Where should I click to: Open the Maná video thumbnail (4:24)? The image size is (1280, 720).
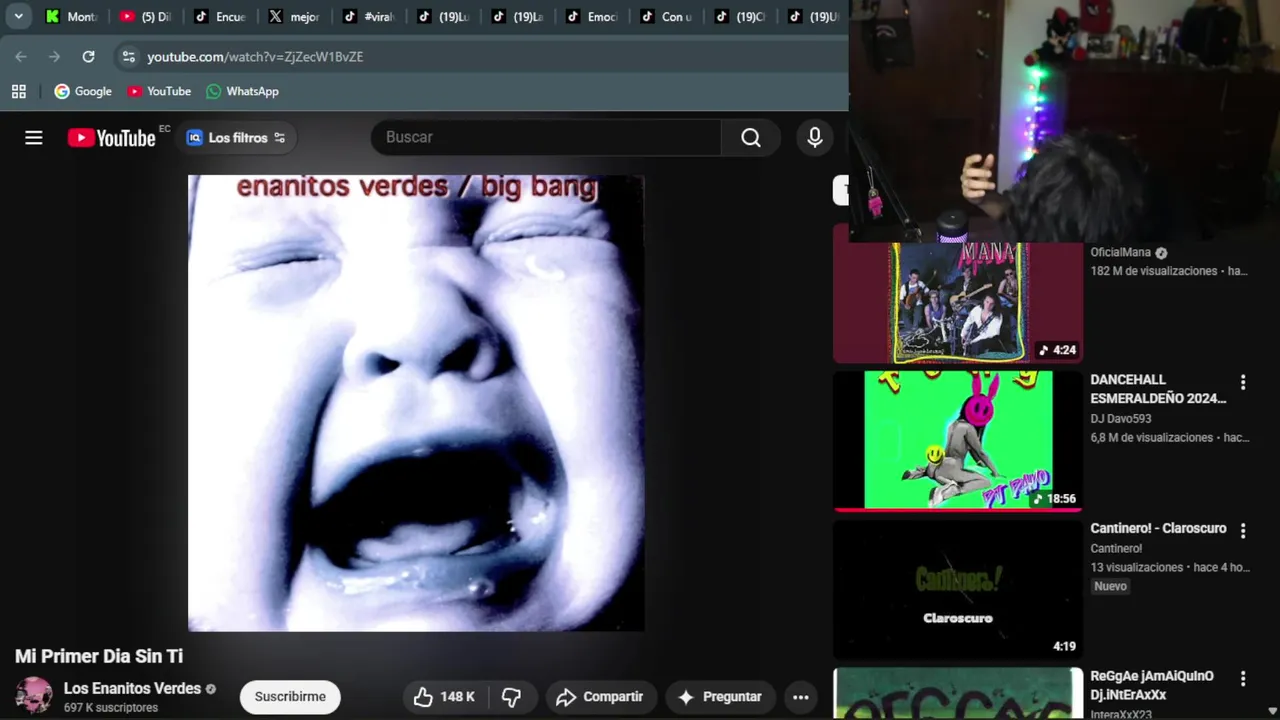pyautogui.click(x=958, y=301)
